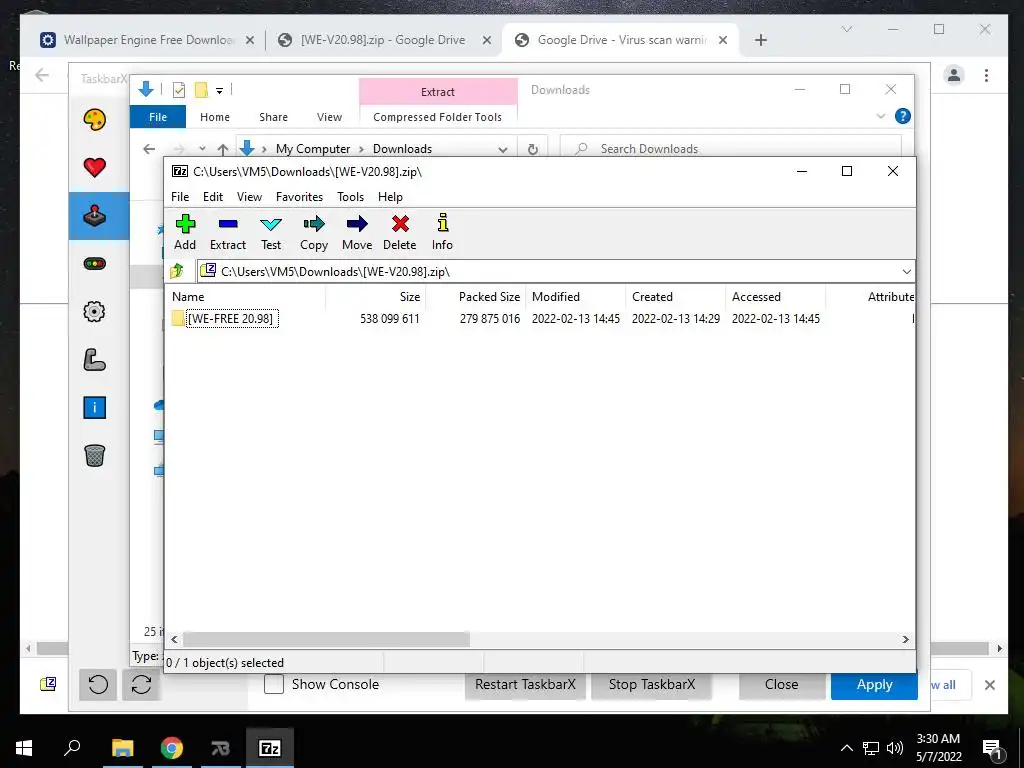Open the gear section in TaskbarX sidebar
1024x768 pixels.
click(x=95, y=312)
